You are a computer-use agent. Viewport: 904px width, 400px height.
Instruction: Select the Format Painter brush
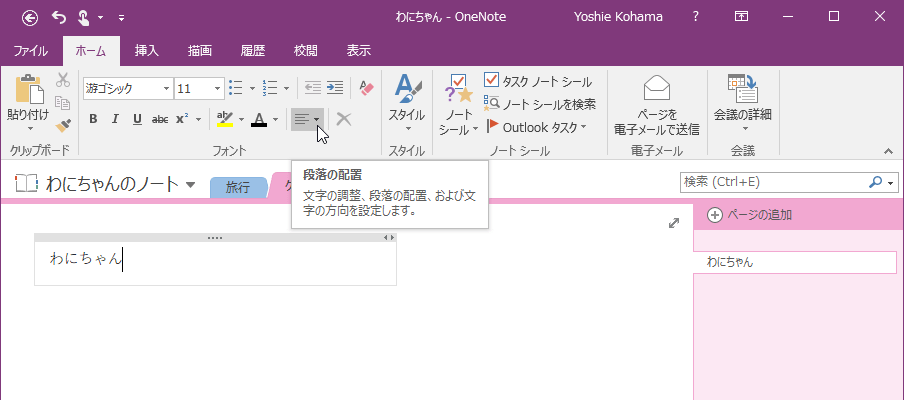click(63, 126)
